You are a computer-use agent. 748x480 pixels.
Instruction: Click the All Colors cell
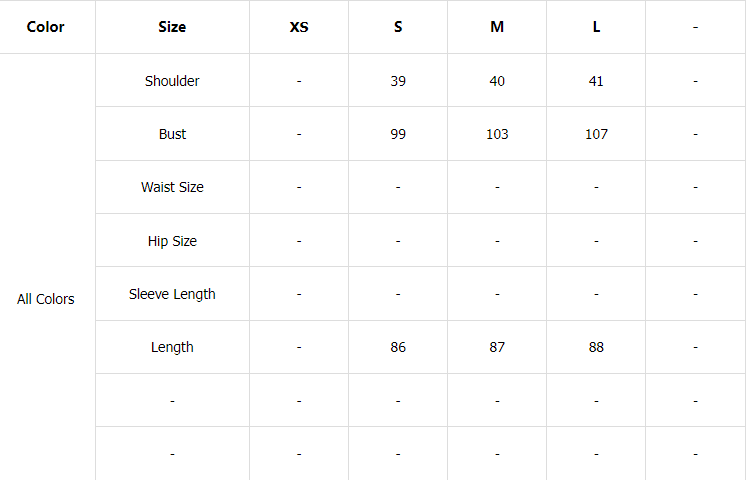click(46, 299)
